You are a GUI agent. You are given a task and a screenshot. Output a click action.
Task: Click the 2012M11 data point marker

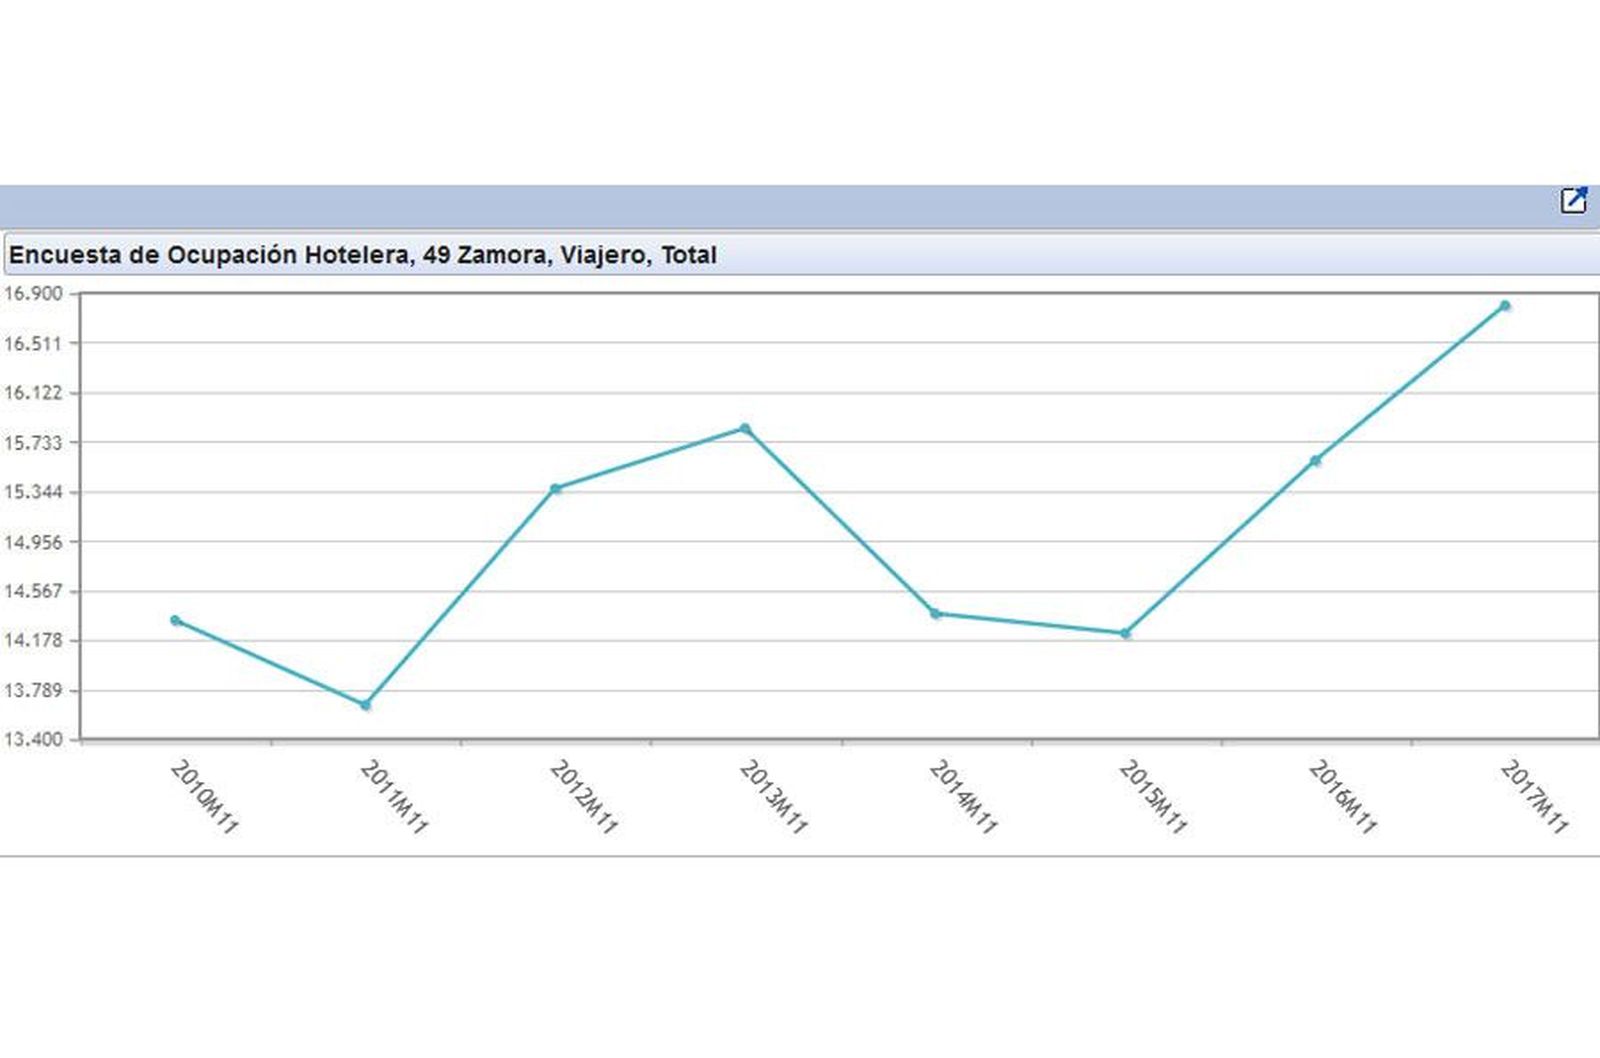click(556, 489)
